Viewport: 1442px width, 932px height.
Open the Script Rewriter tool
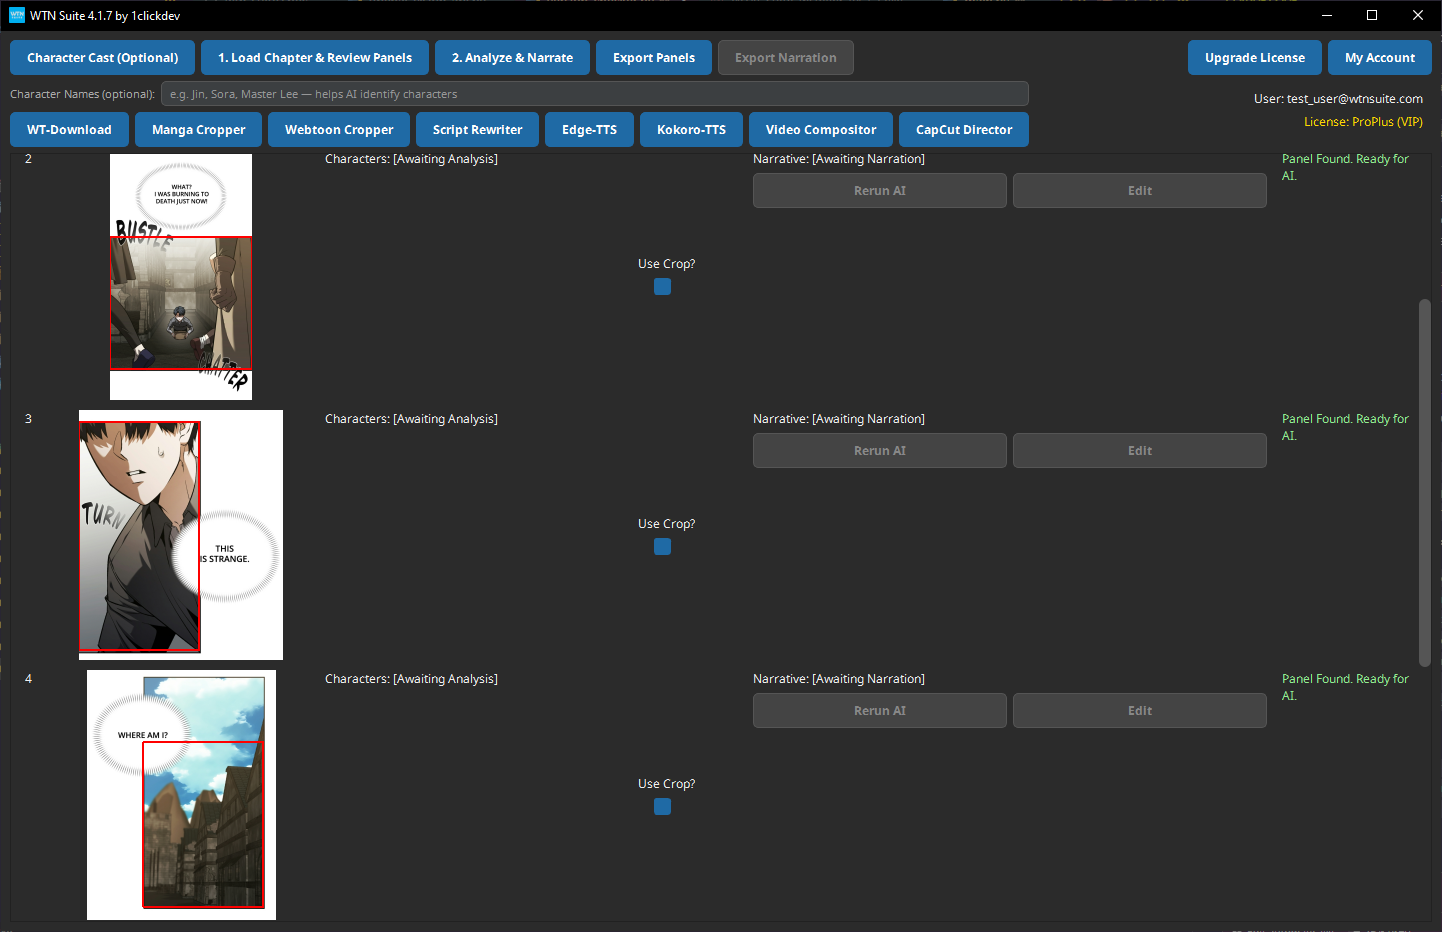click(477, 129)
